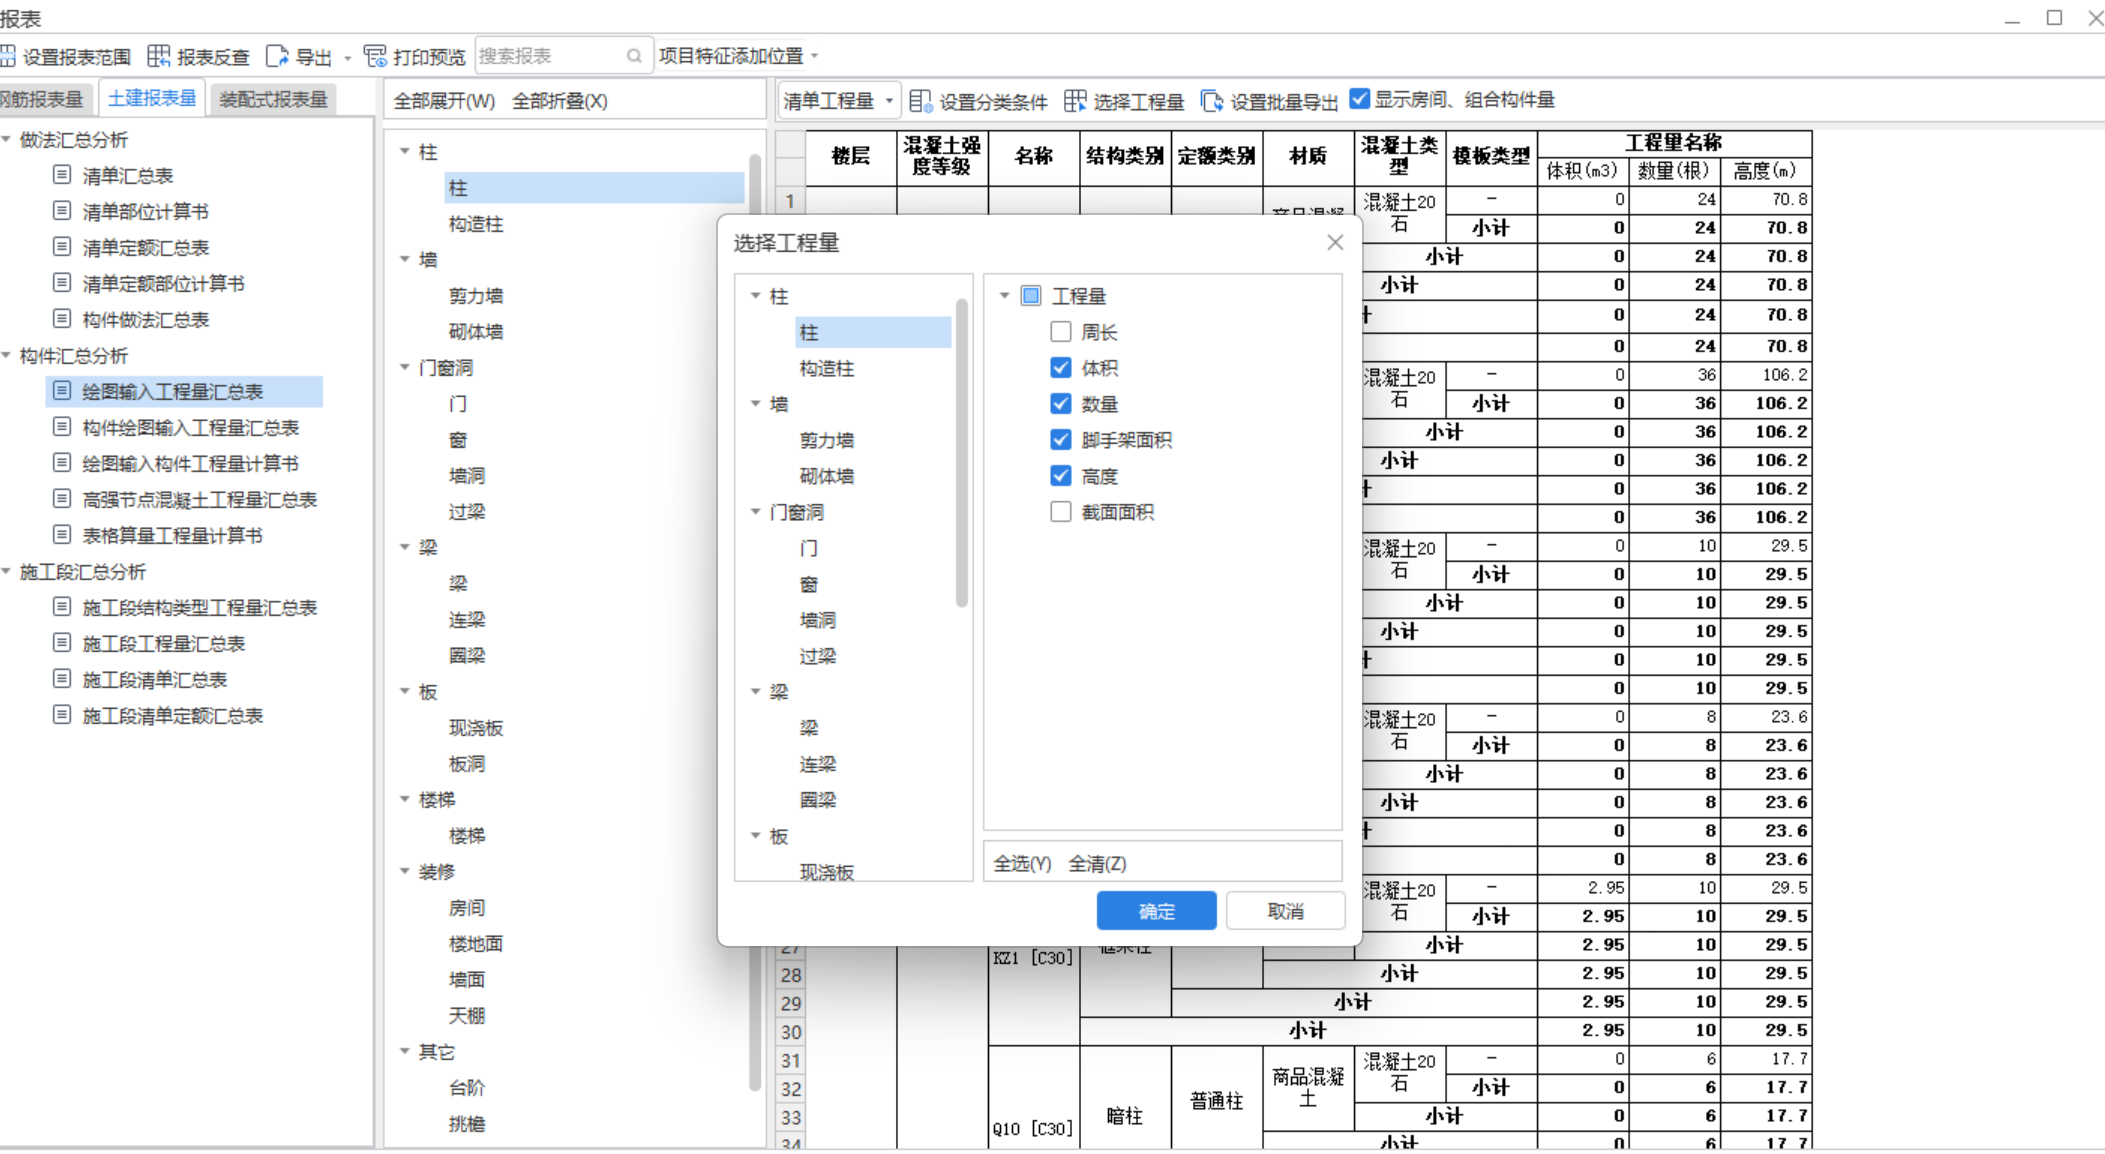Click the 设置分类条件 icon
This screenshot has height=1154, width=2105.
point(920,101)
